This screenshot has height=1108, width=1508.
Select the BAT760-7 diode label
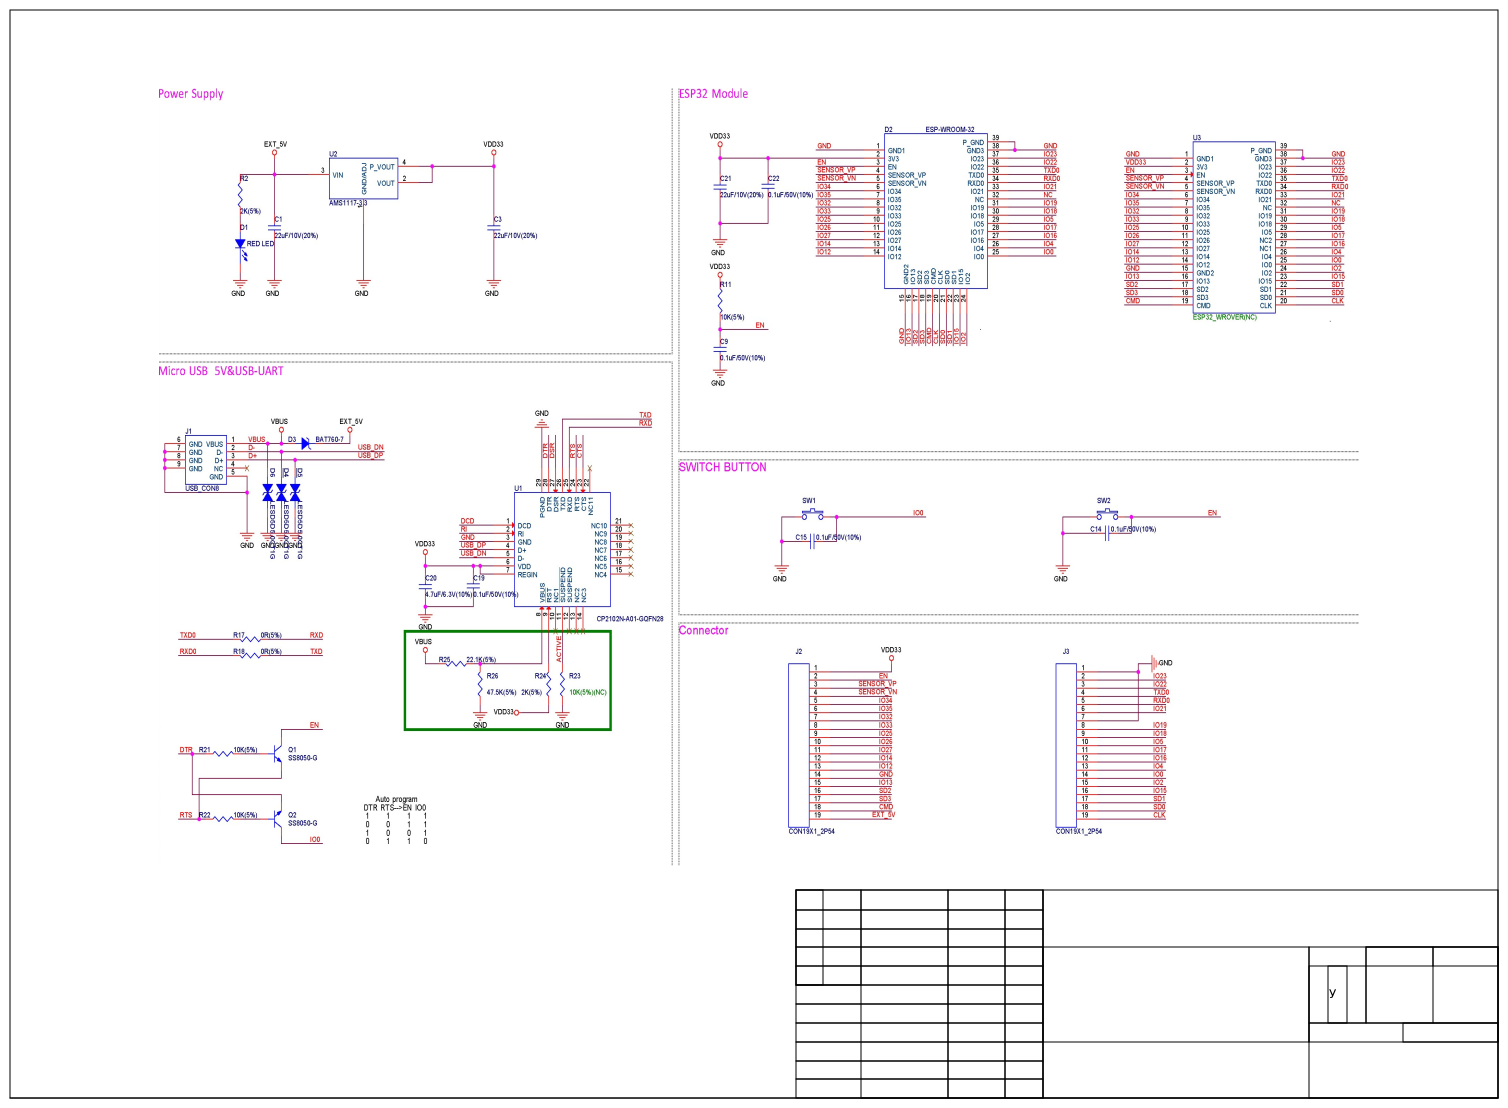[x=329, y=439]
